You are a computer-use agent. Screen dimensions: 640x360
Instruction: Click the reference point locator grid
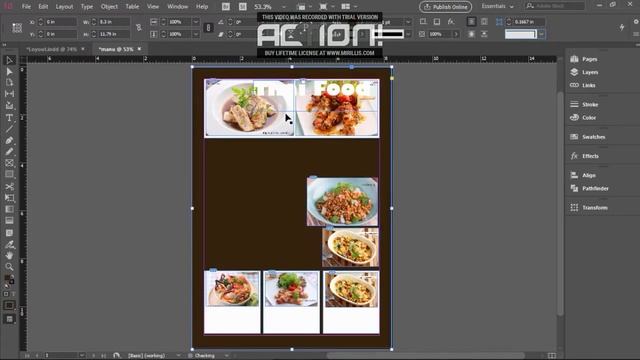(x=17, y=28)
